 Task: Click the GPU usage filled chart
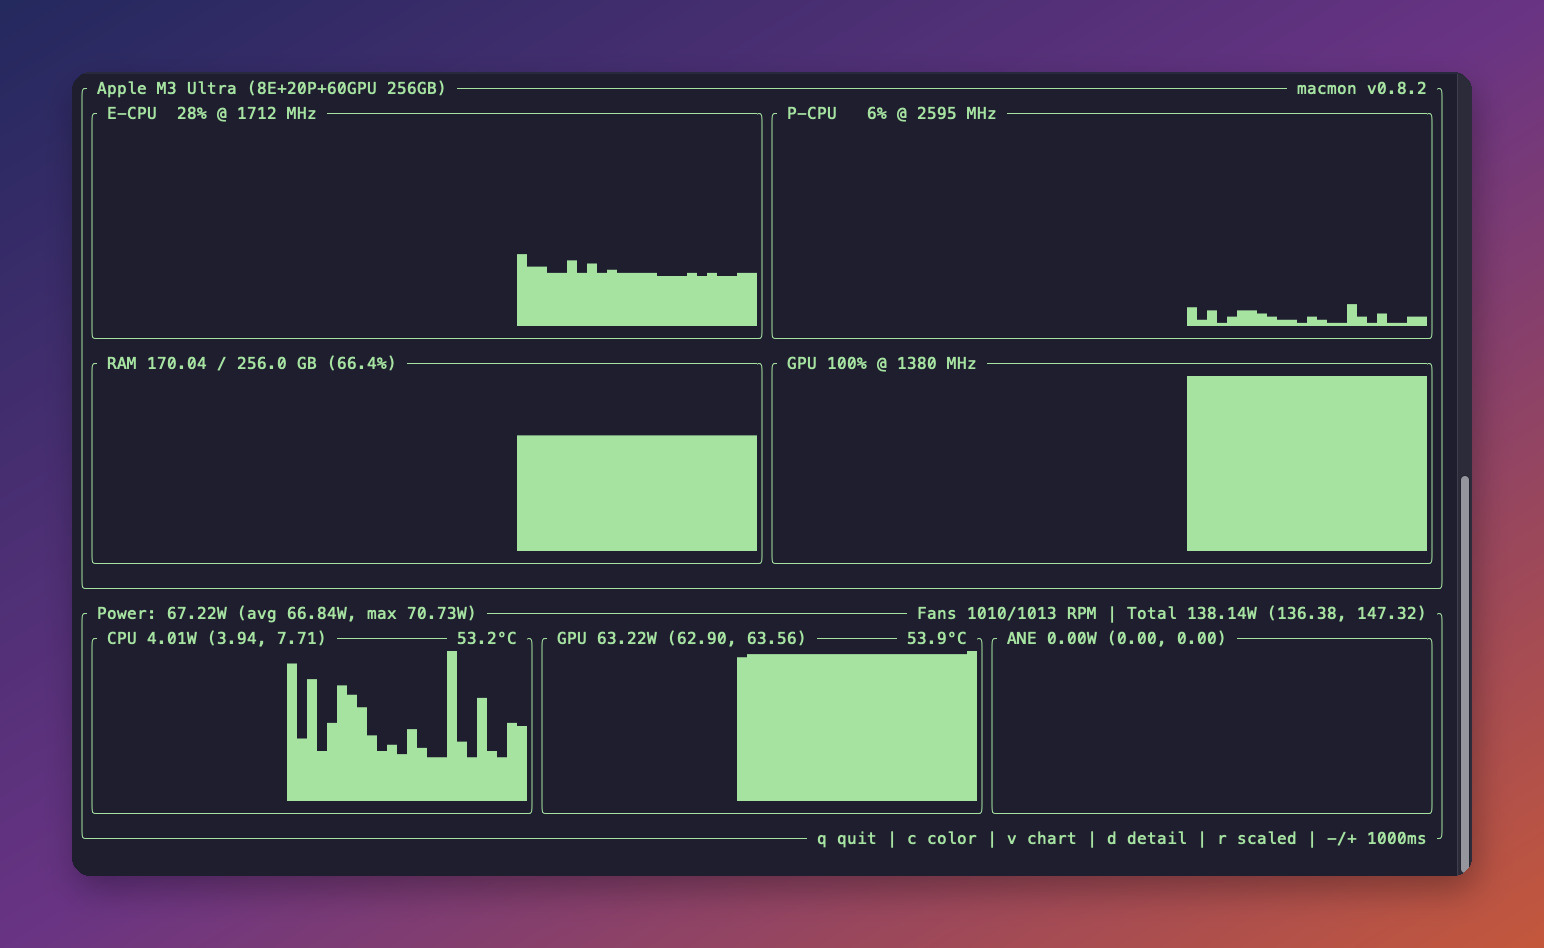[1307, 463]
